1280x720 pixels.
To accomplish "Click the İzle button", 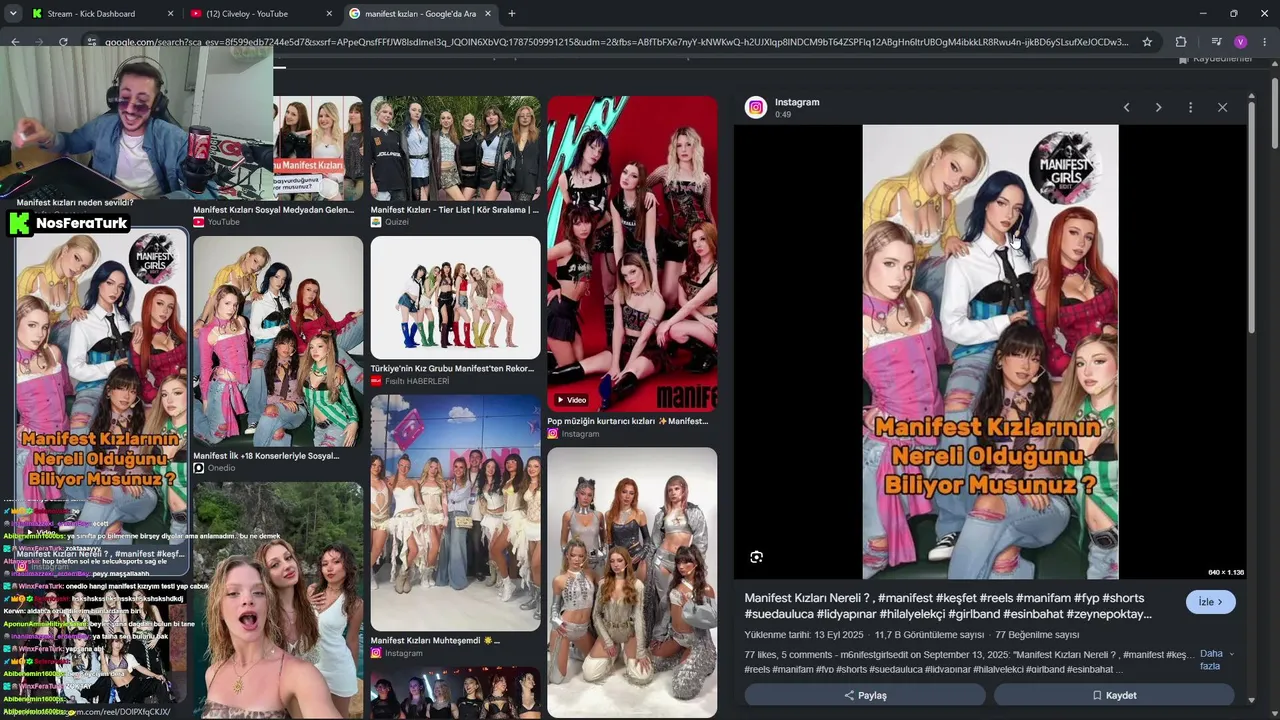I will point(1211,602).
